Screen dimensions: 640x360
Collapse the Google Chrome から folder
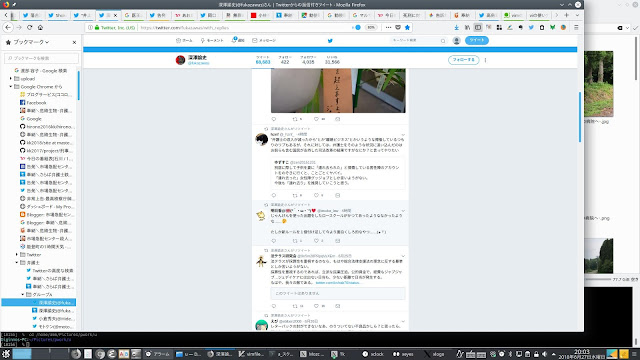click(x=11, y=87)
